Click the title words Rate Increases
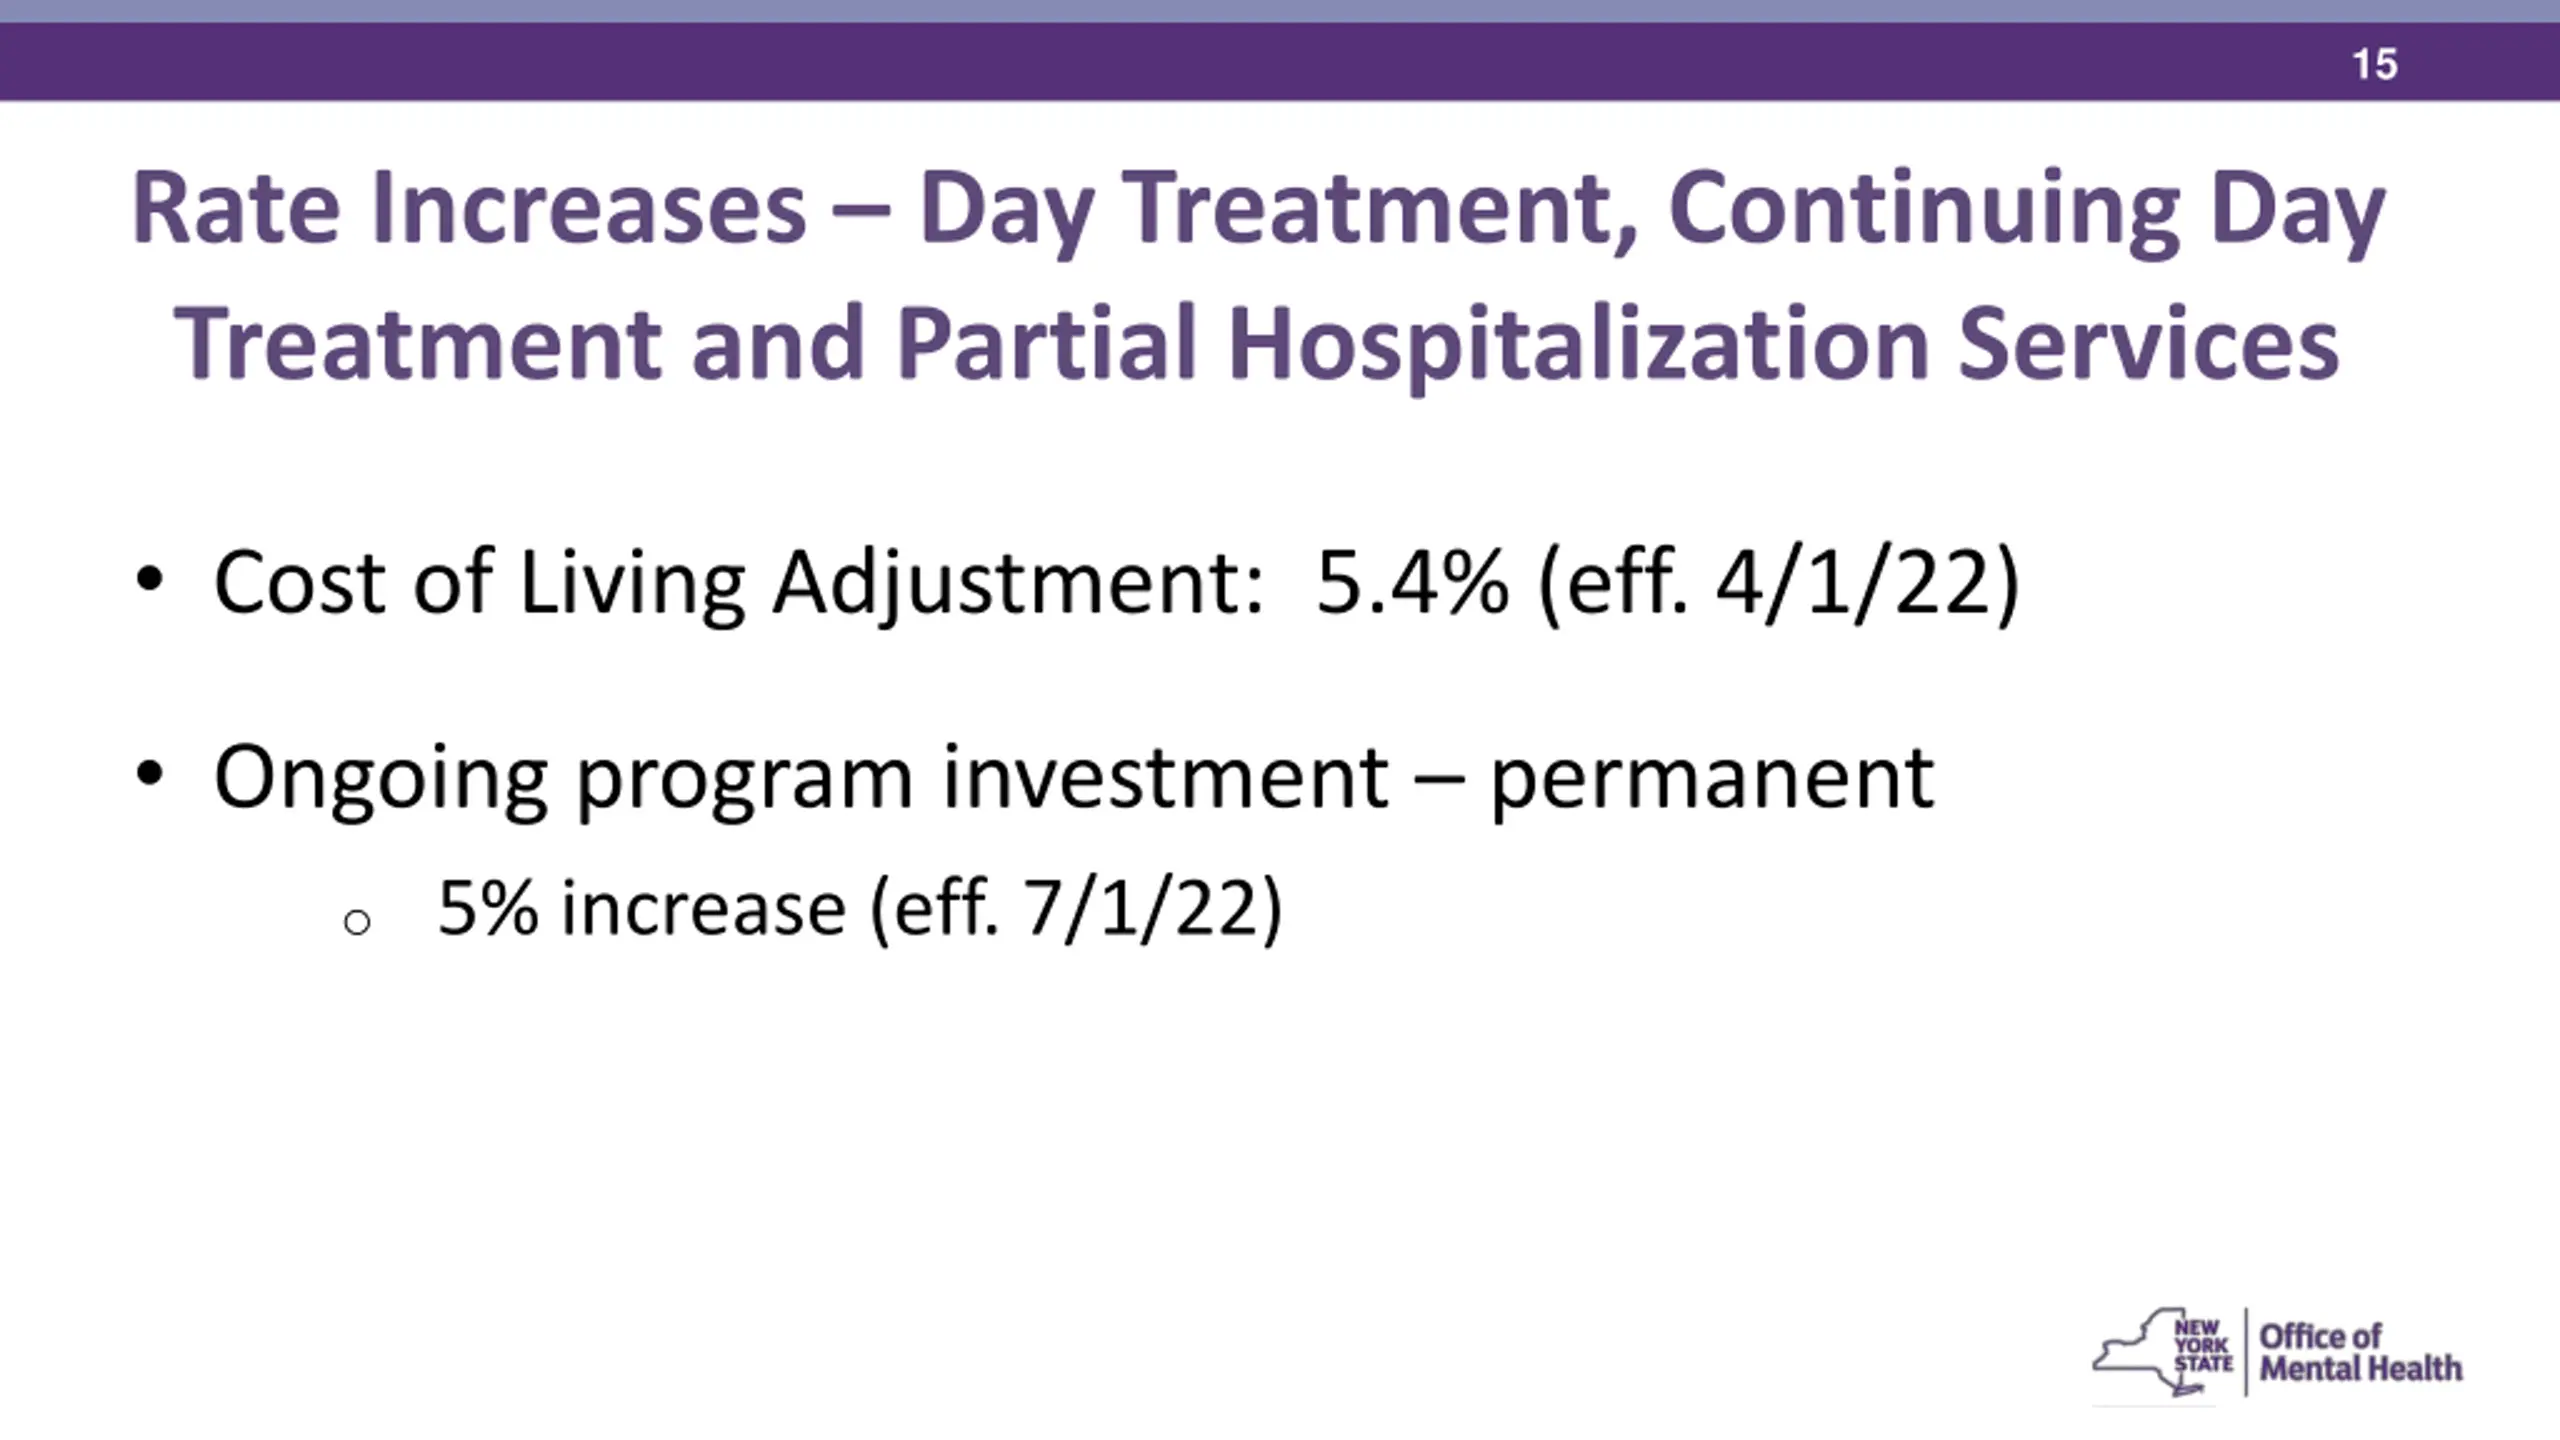 469,208
